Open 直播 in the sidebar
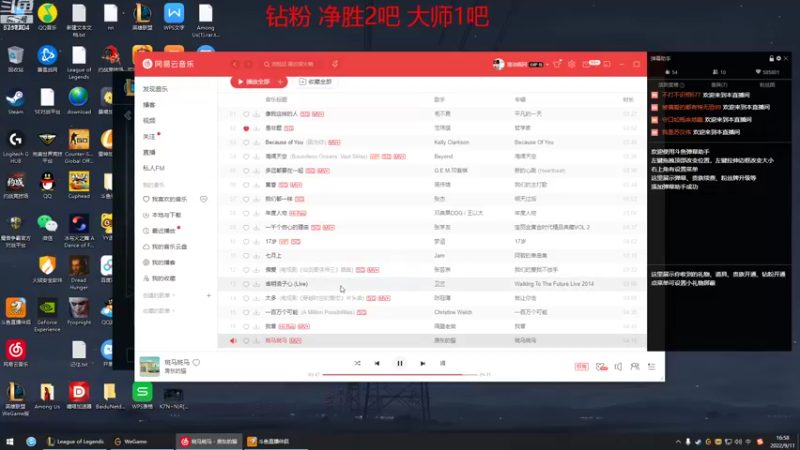800x450 pixels. click(149, 152)
